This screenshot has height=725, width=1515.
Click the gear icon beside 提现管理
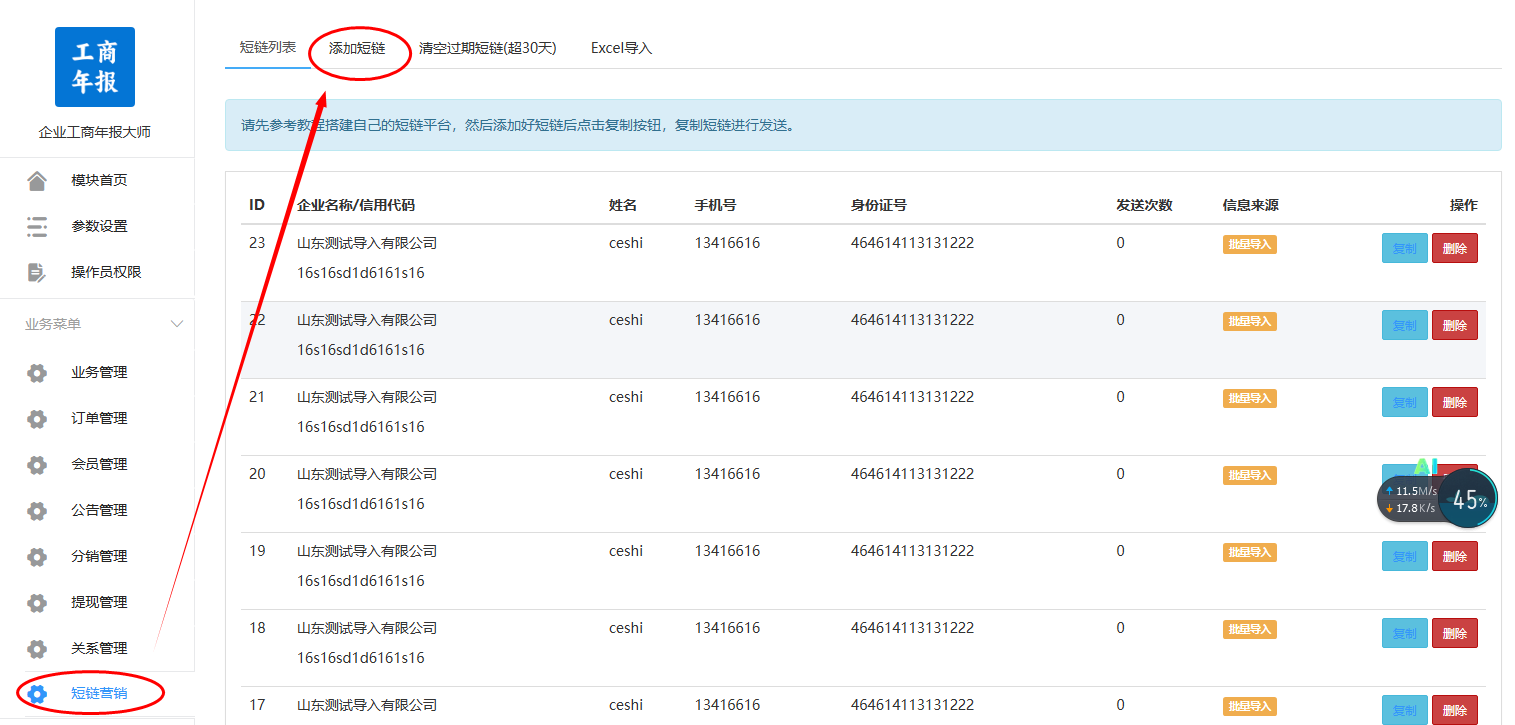point(37,603)
